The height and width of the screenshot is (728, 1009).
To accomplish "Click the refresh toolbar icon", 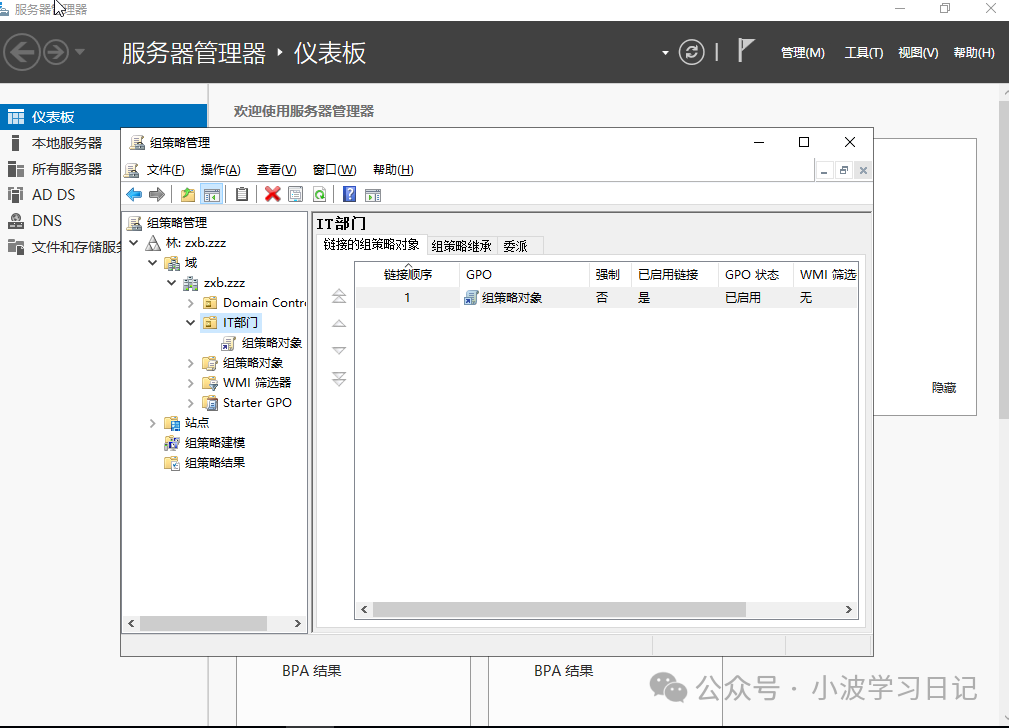I will tap(320, 194).
